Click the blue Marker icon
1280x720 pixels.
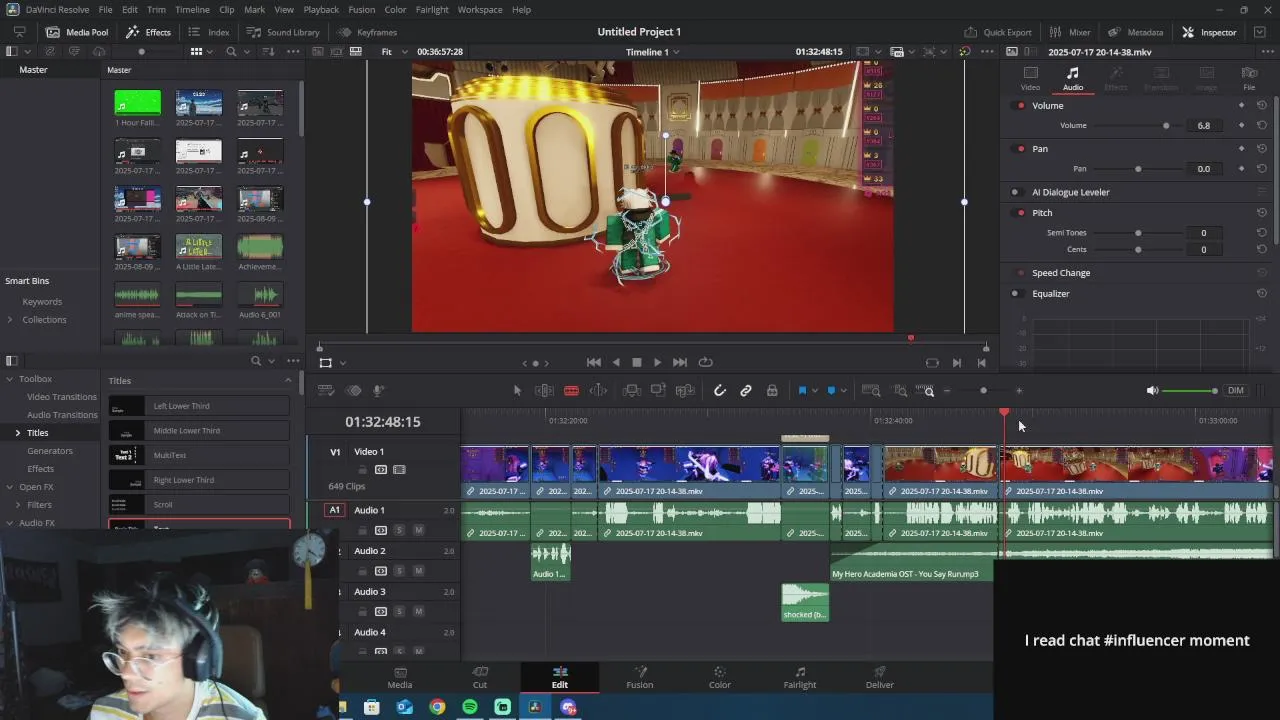[x=831, y=391]
